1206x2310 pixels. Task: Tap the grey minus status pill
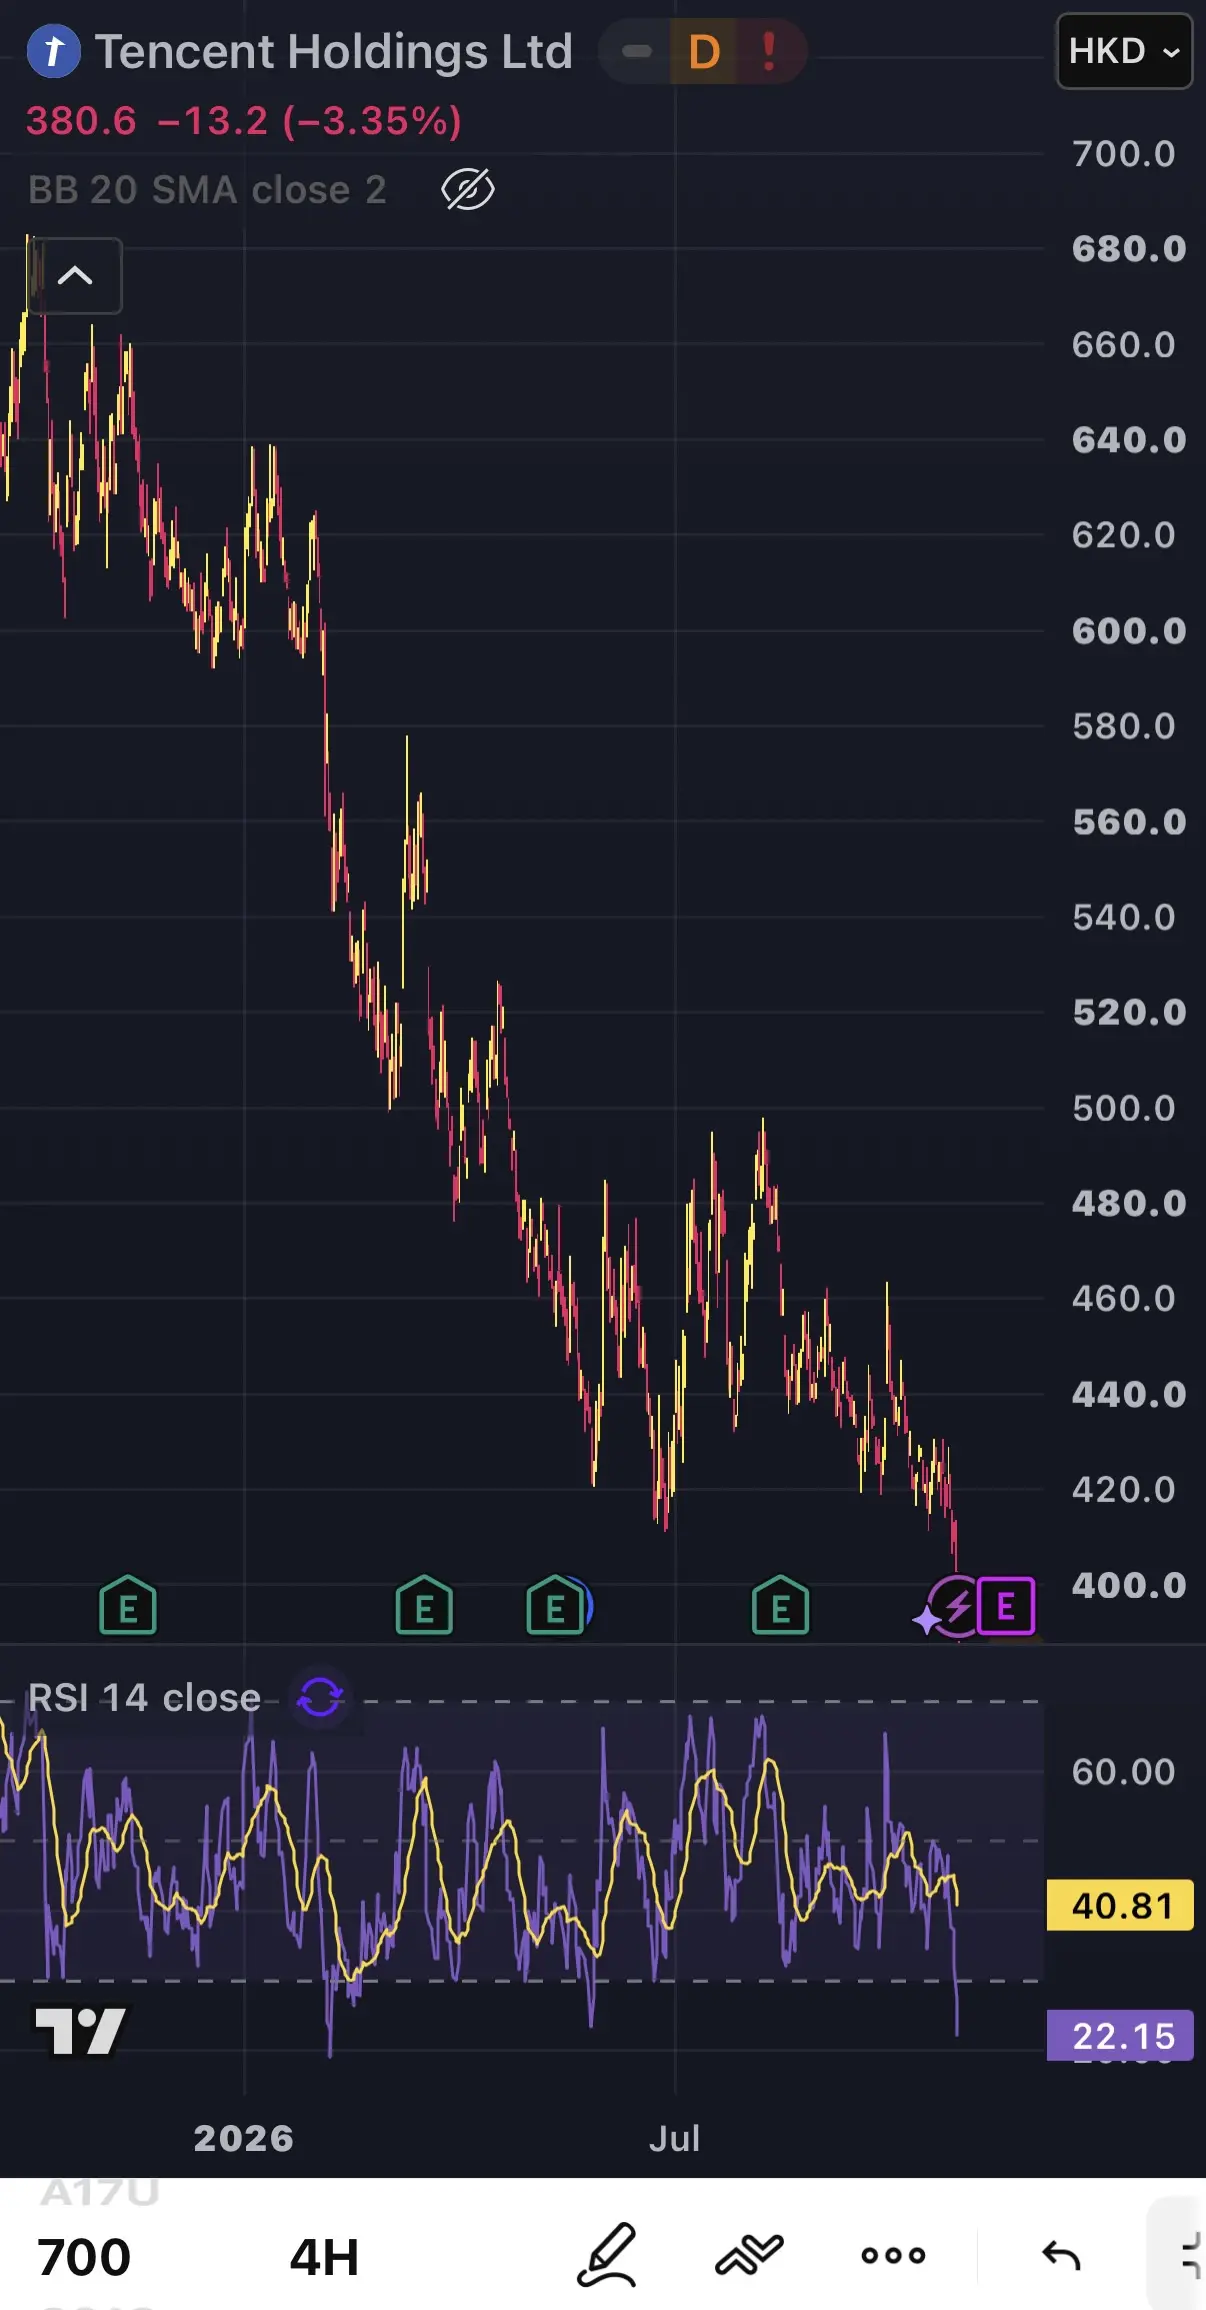point(637,51)
